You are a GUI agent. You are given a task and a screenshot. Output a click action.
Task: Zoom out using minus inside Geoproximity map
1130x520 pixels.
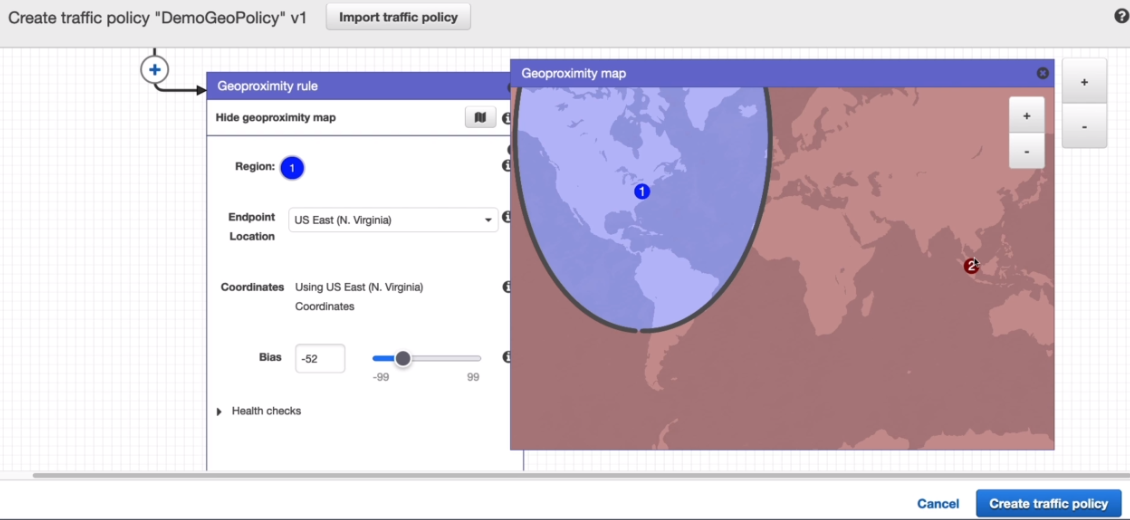[1026, 151]
